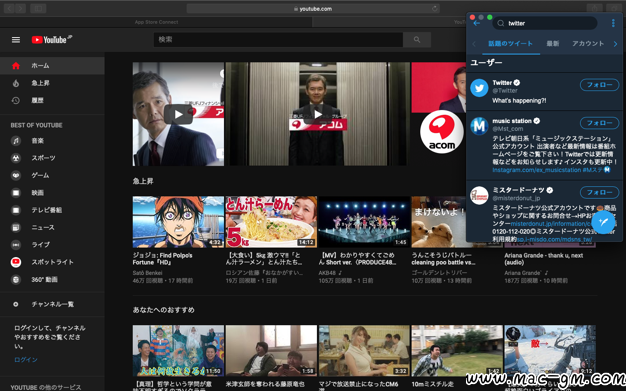This screenshot has height=391, width=626.
Task: Follow the ミスタードーナツ account
Action: (600, 193)
